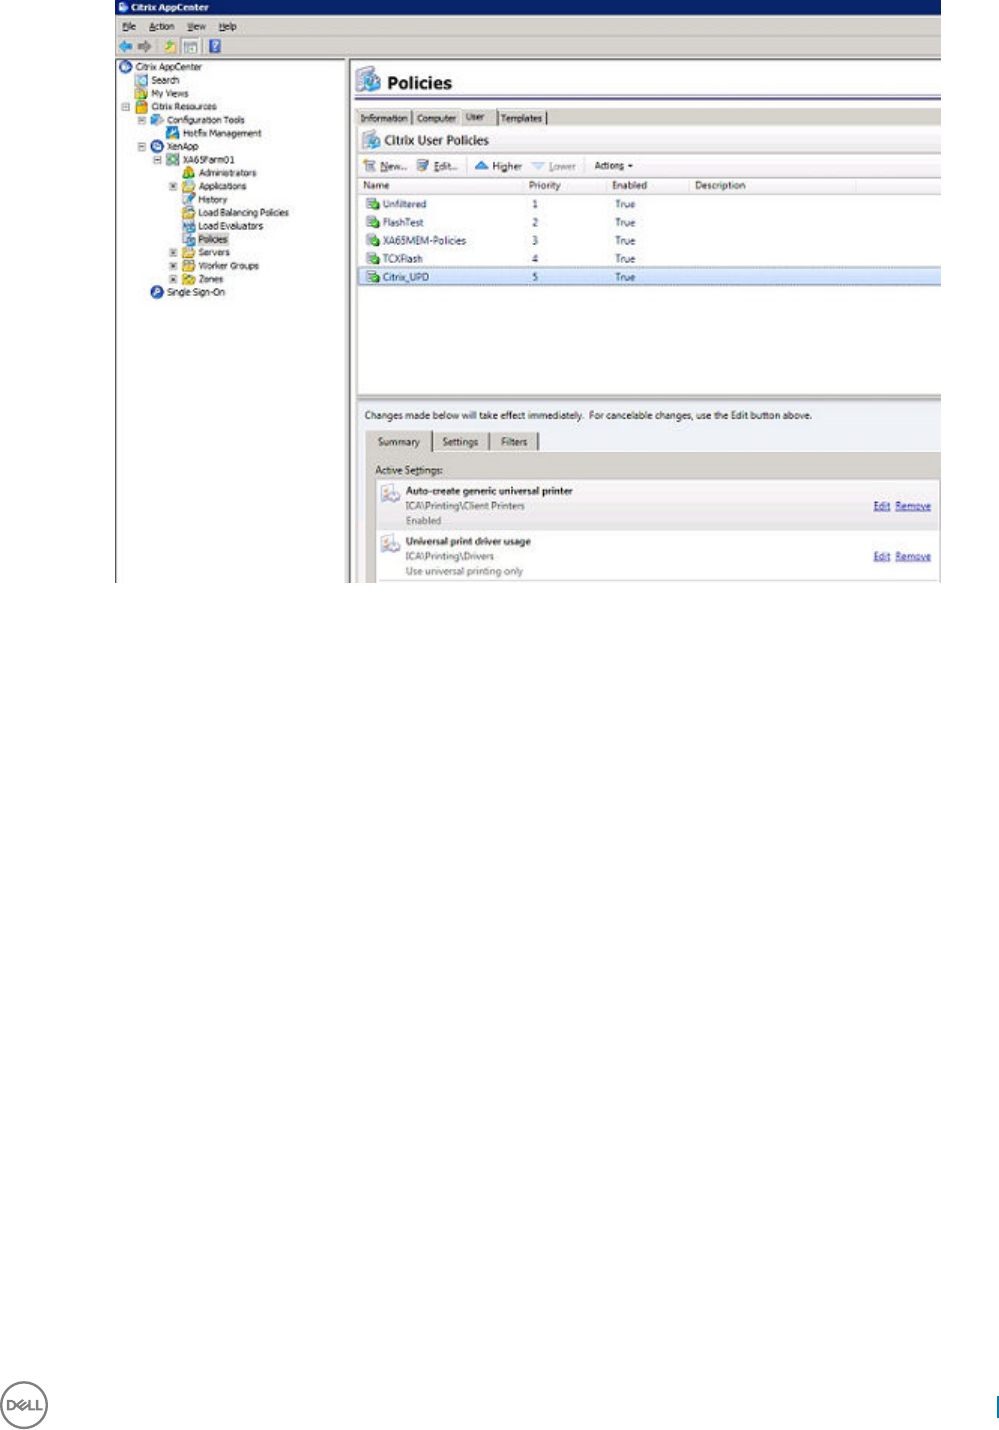Collapse the XA65Farm01 node
The image size is (999, 1430).
[x=157, y=160]
